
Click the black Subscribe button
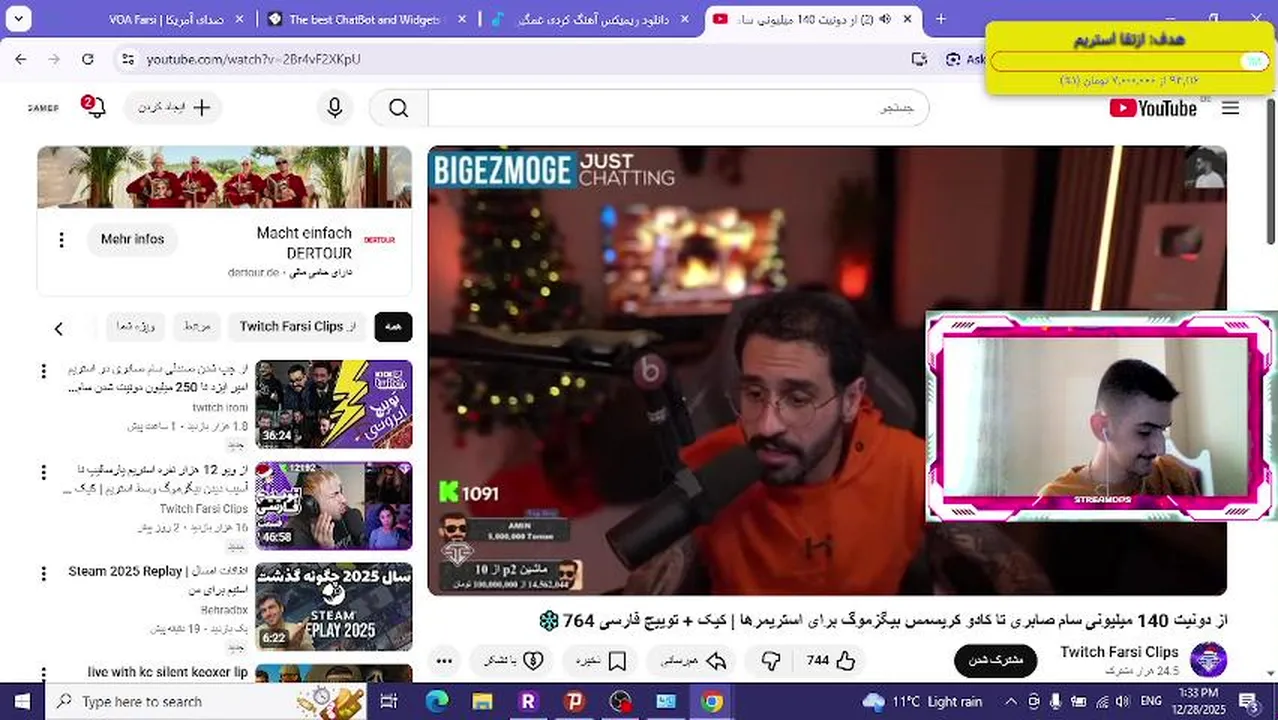995,660
